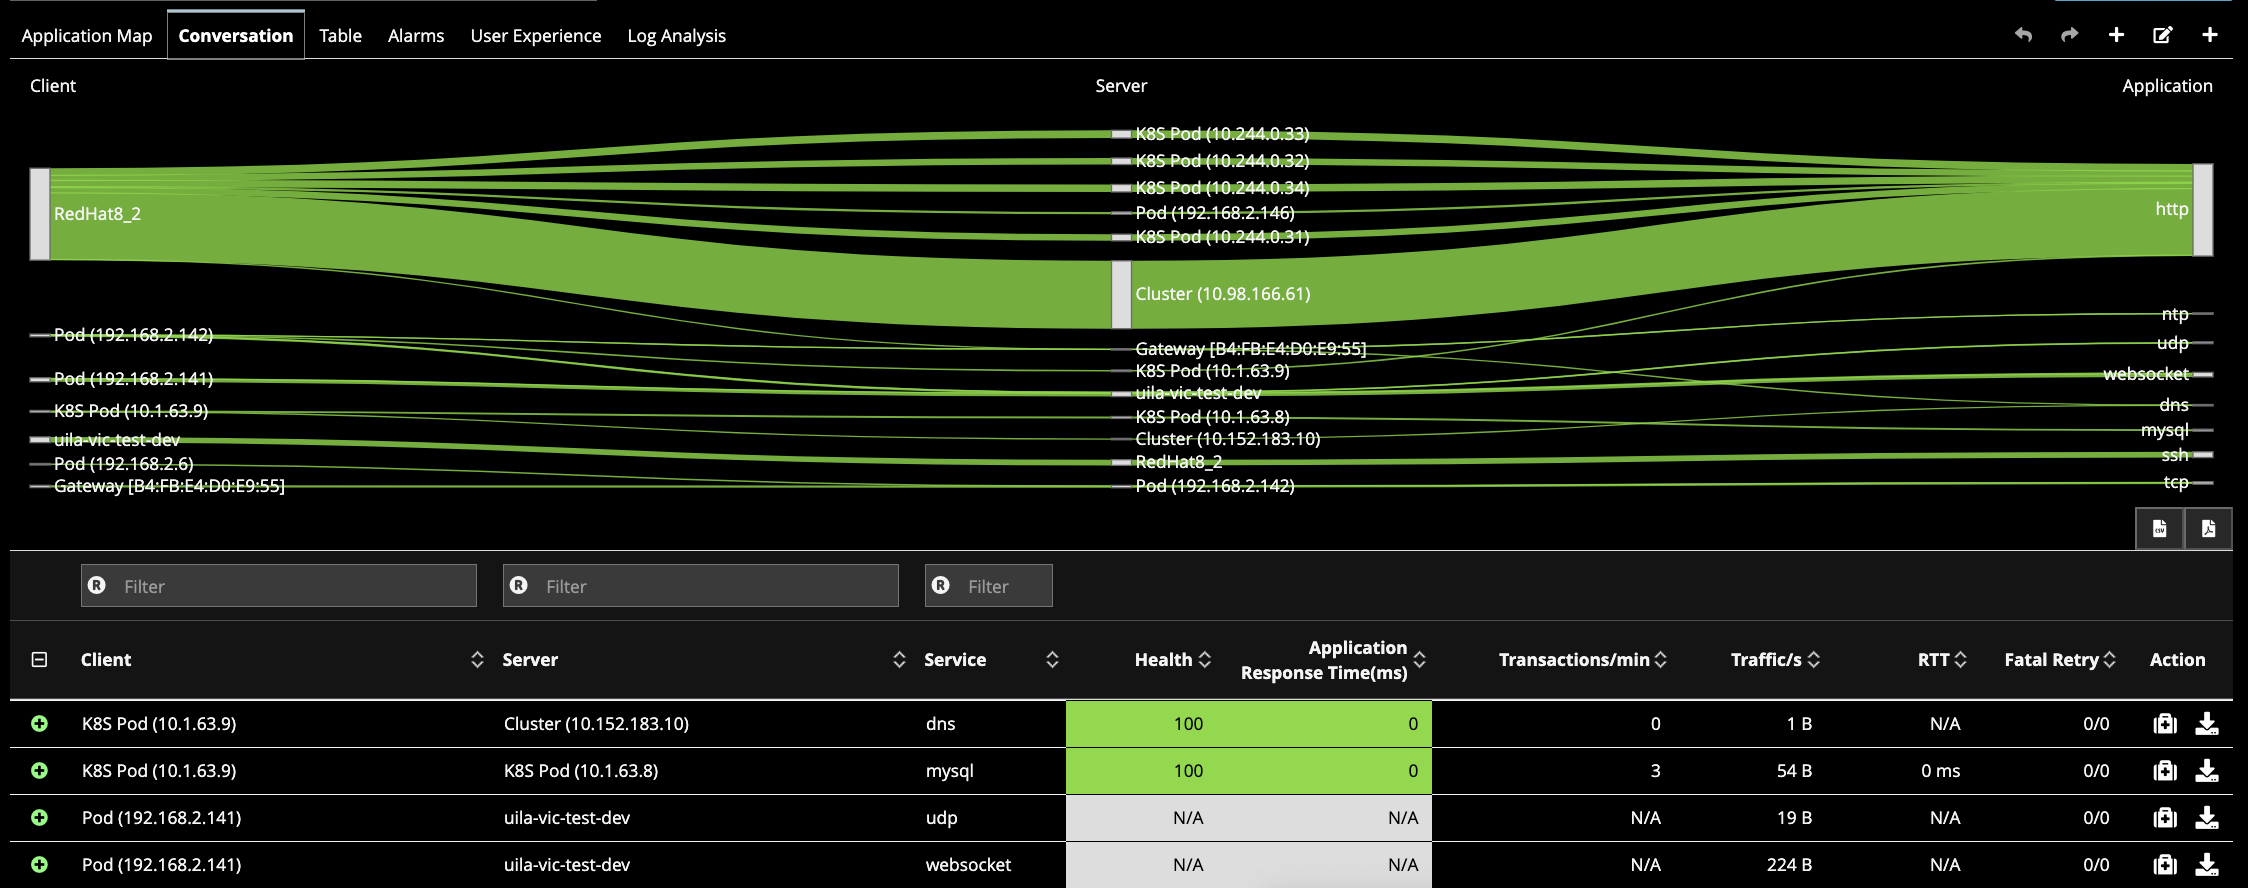Select Cluster (10.98.166.61) server node
Screen dimensions: 2248x888
pyautogui.click(x=1121, y=294)
